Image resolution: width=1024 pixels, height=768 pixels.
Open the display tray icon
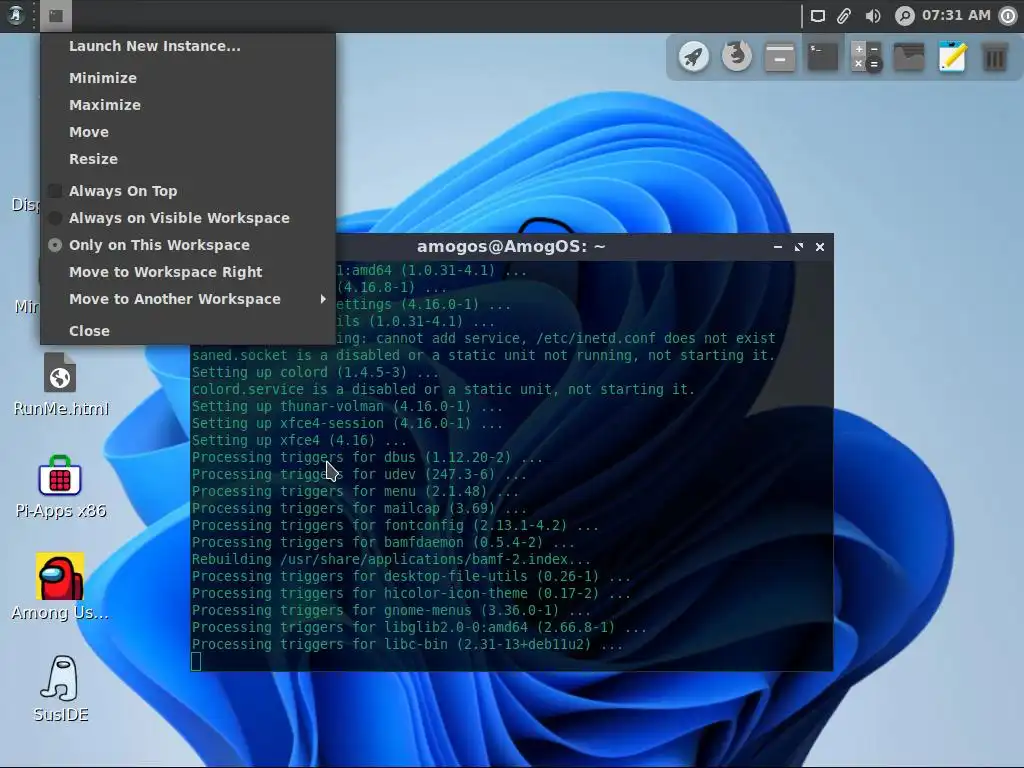pyautogui.click(x=818, y=16)
